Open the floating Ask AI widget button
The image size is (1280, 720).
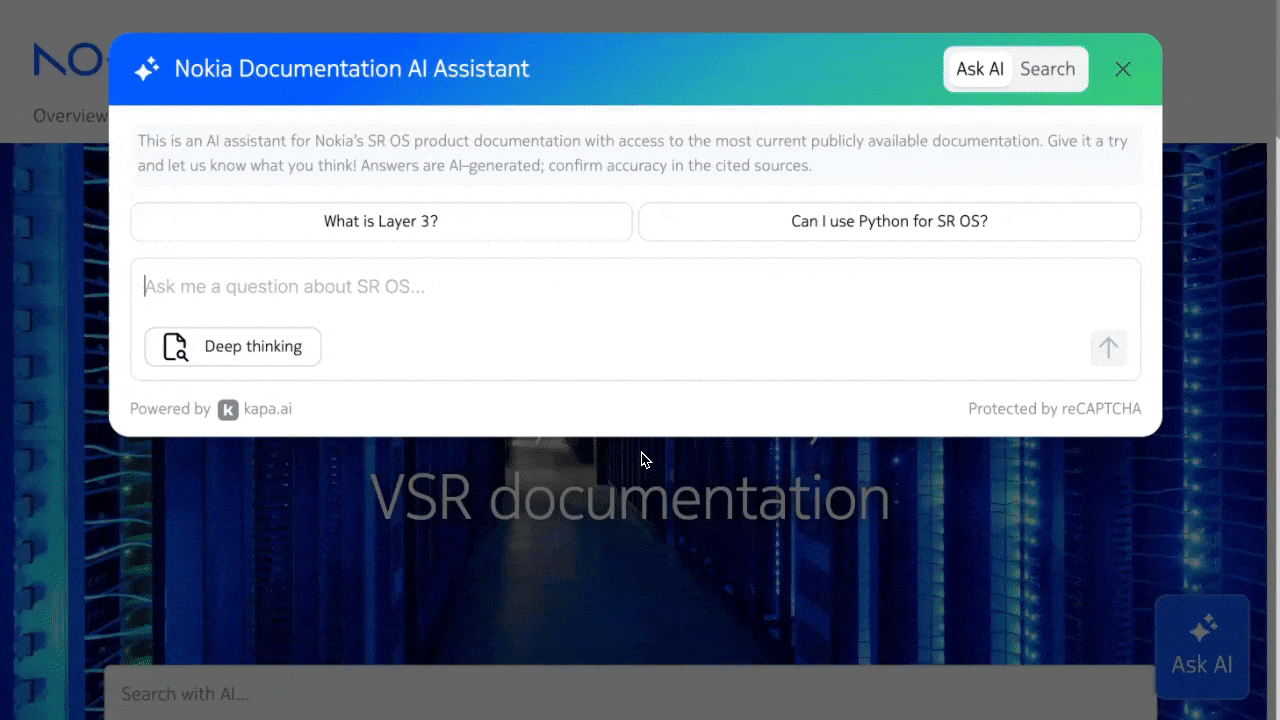coord(1201,646)
